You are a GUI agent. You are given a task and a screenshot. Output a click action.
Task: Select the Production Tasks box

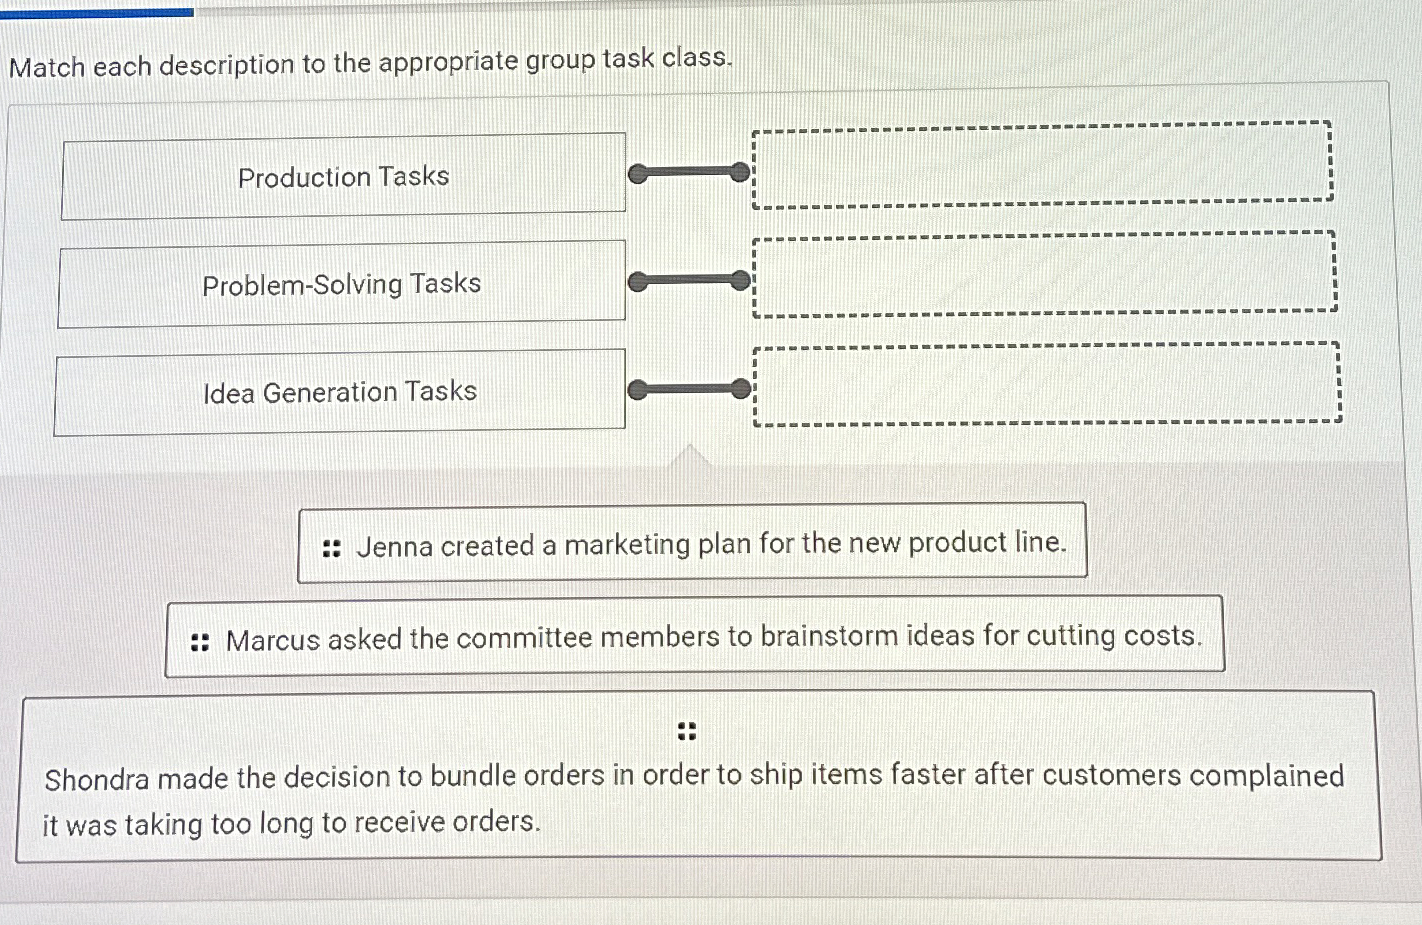[344, 177]
